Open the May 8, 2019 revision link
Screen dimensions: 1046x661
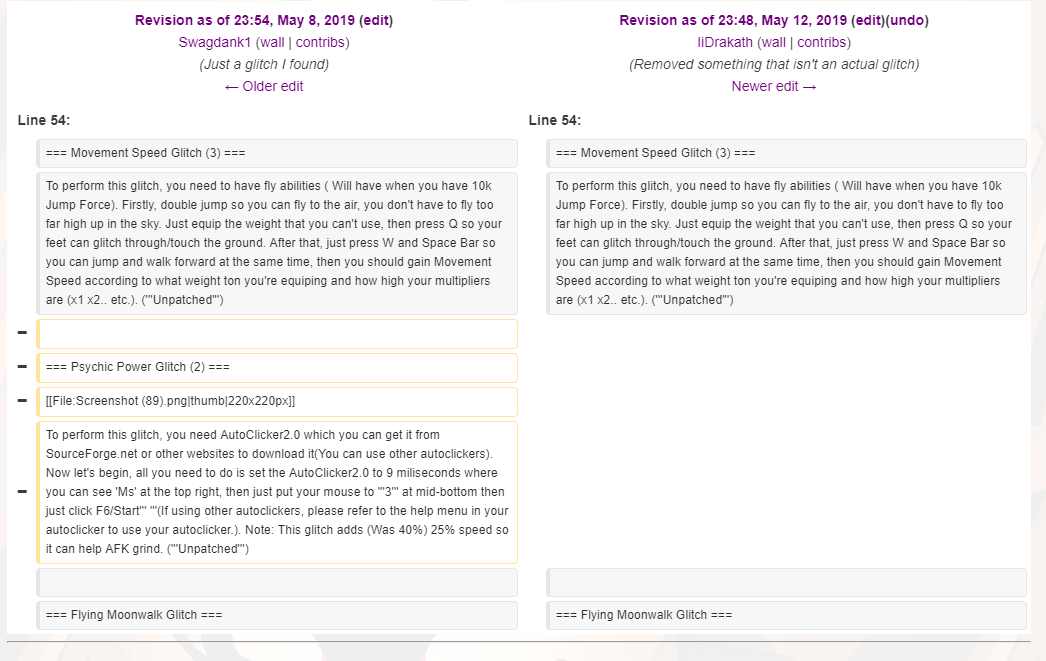(244, 20)
